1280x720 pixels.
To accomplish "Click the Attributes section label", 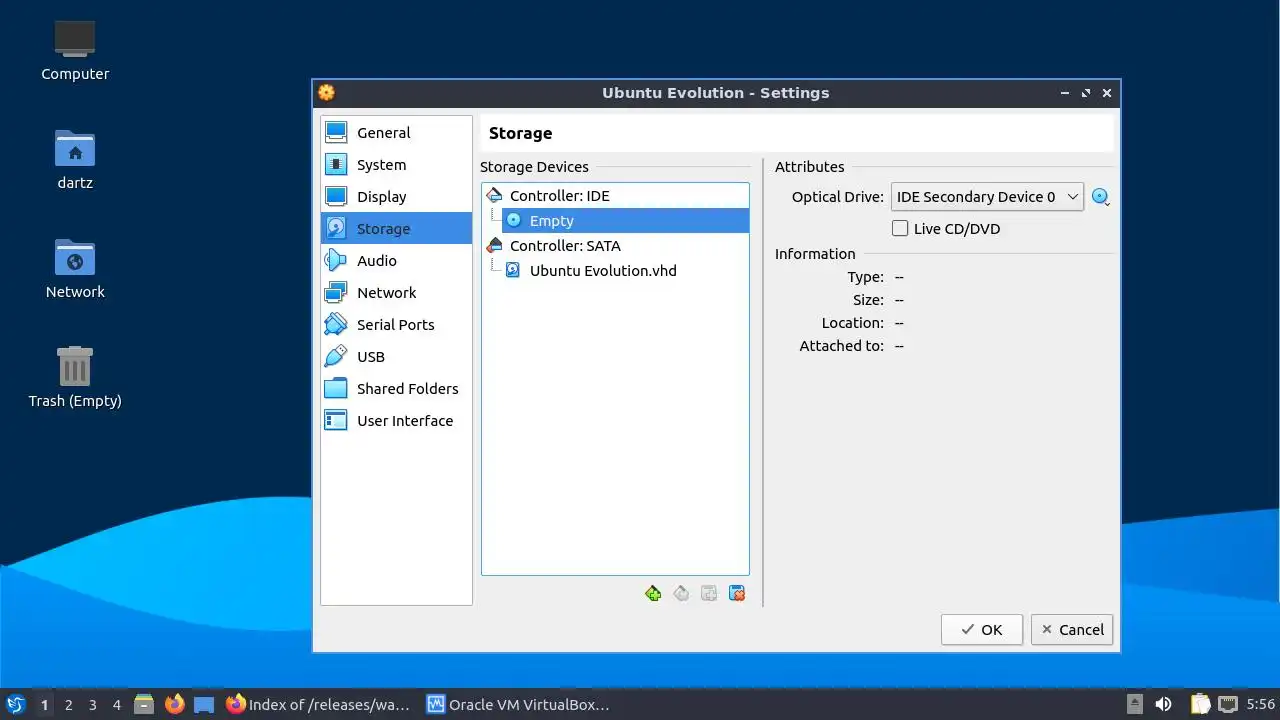I will [x=809, y=167].
